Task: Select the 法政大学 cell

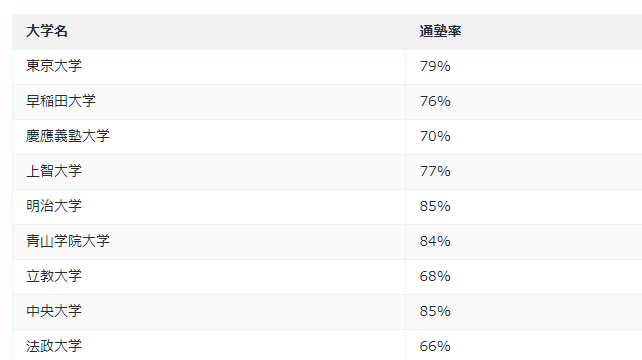Action: coord(209,345)
